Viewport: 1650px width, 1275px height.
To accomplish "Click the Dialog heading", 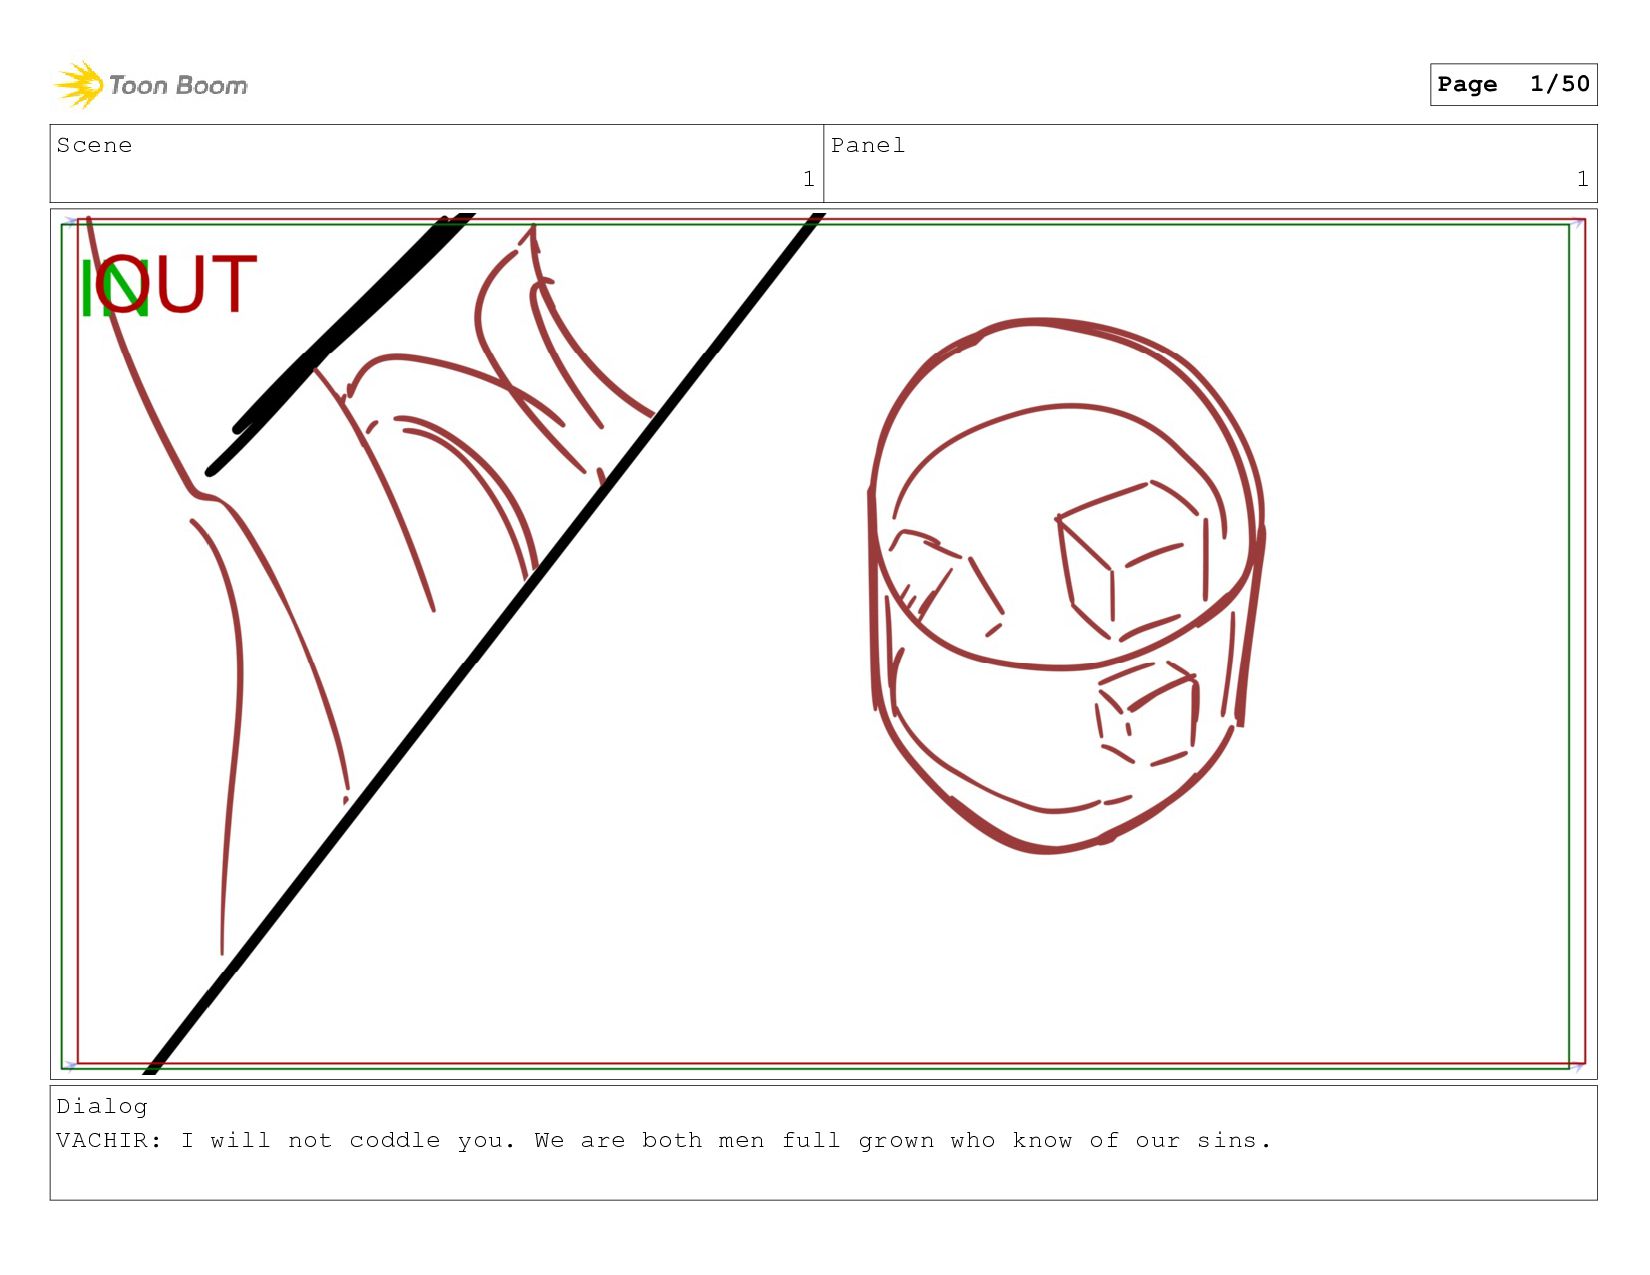I will [x=102, y=1106].
